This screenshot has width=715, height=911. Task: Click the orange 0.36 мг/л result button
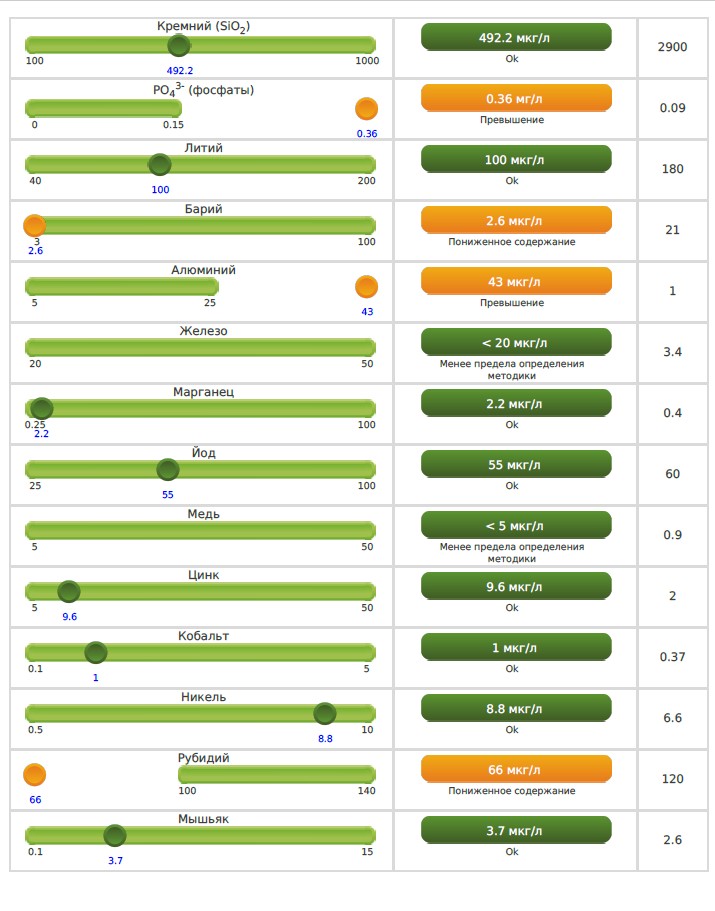click(515, 98)
